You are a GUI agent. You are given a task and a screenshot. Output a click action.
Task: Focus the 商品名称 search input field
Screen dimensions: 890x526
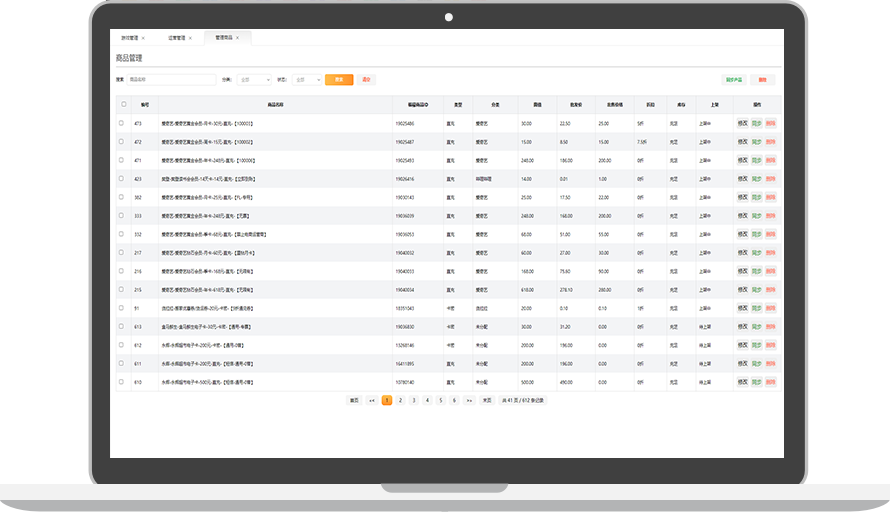point(170,80)
